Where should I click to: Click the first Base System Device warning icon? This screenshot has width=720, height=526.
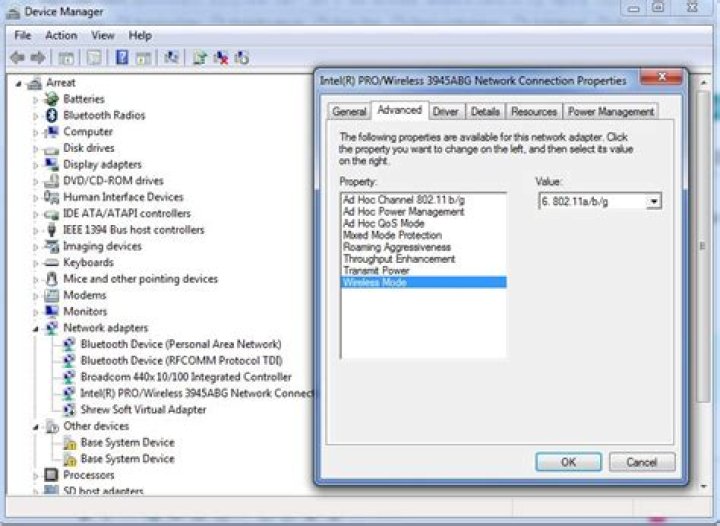pyautogui.click(x=69, y=443)
